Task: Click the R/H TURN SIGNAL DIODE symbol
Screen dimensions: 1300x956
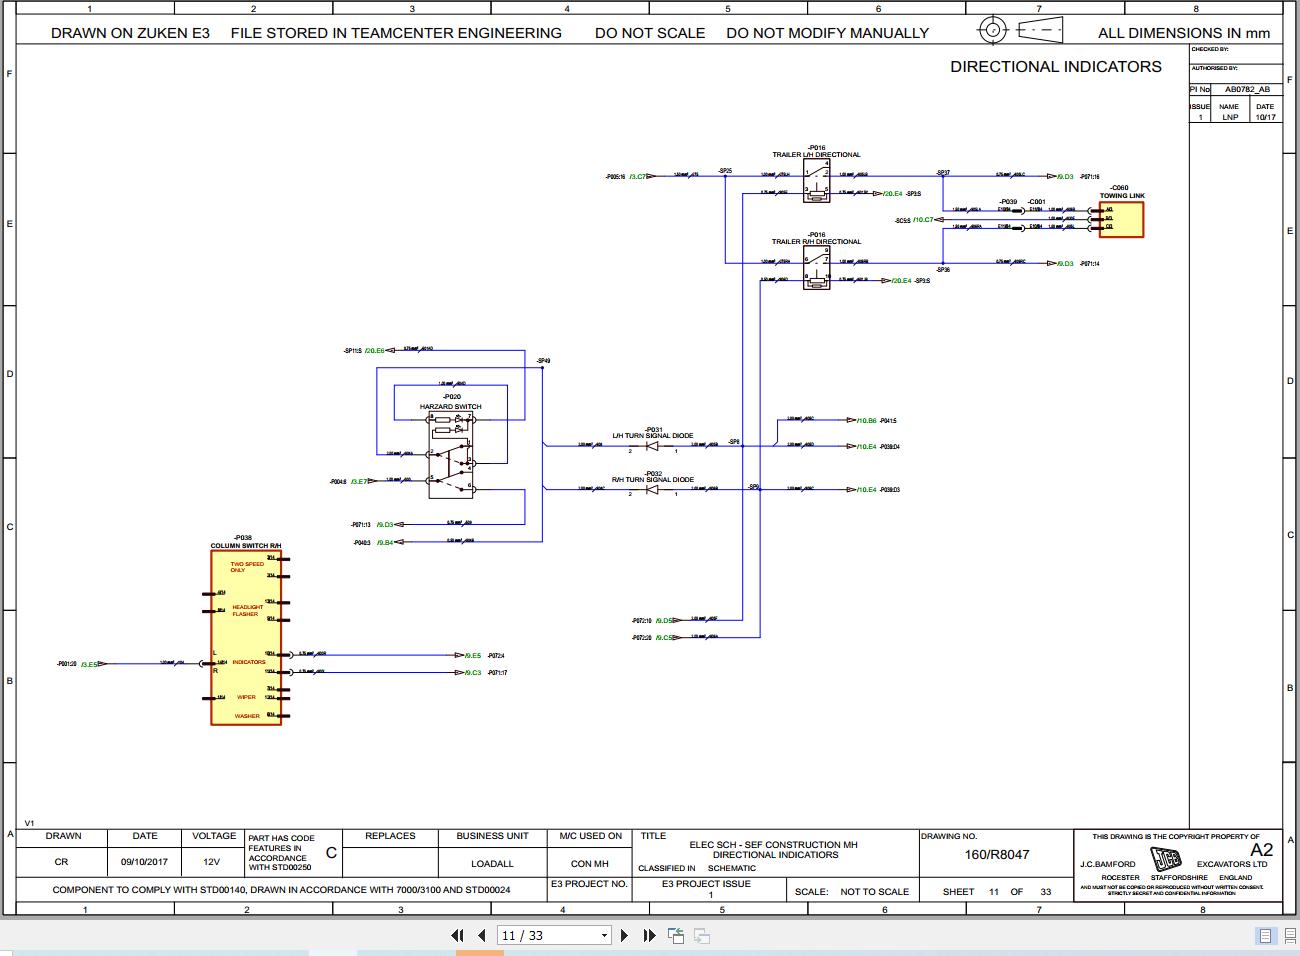Action: [x=652, y=488]
